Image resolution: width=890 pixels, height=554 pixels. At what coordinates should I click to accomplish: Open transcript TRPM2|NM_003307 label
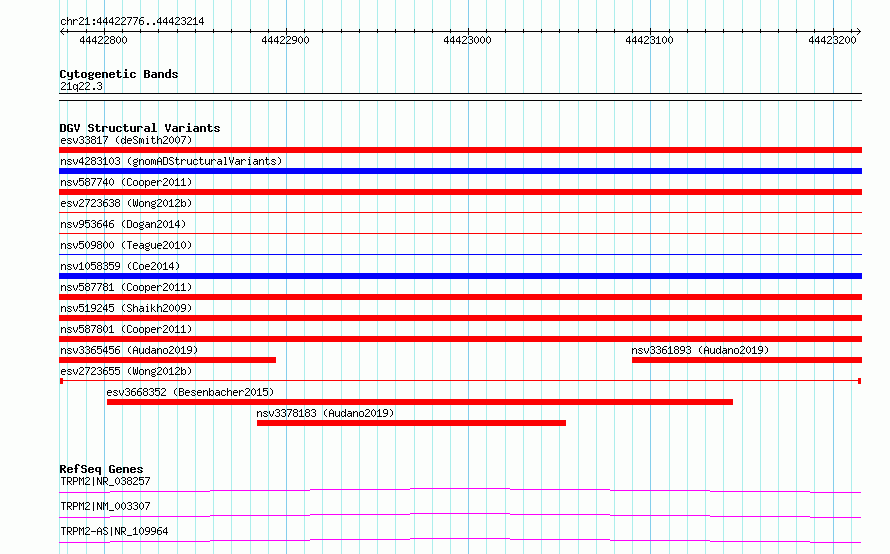[105, 506]
